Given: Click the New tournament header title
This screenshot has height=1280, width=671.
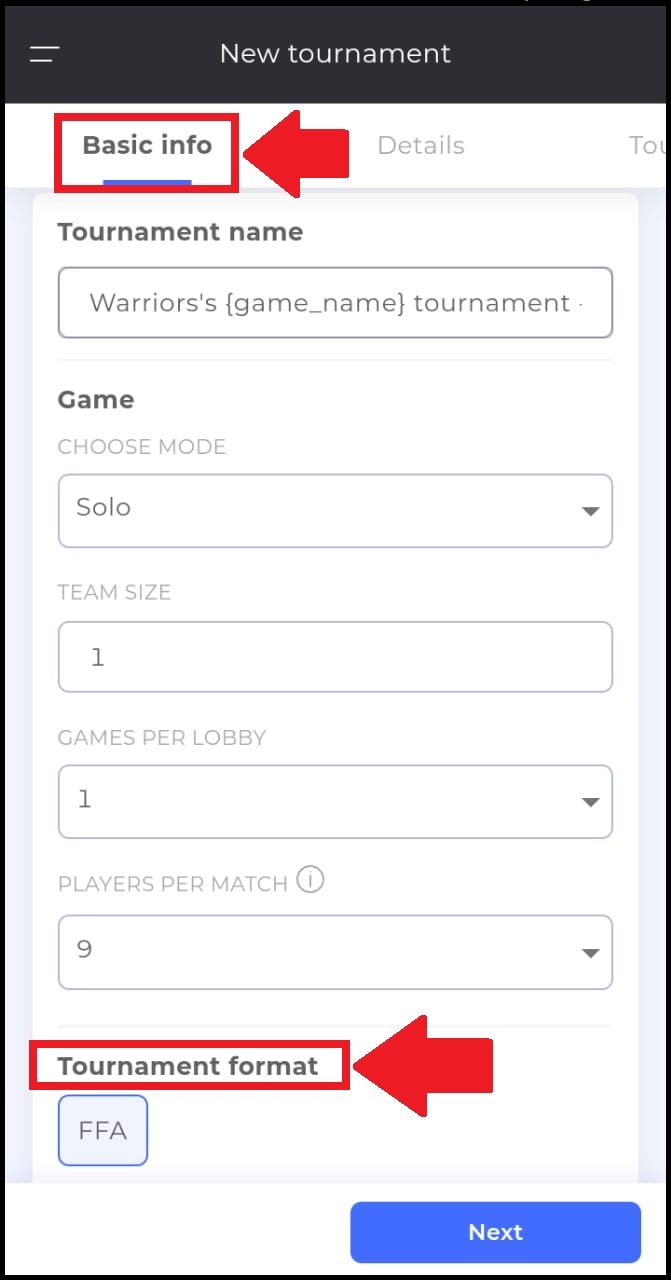Looking at the screenshot, I should point(335,53).
